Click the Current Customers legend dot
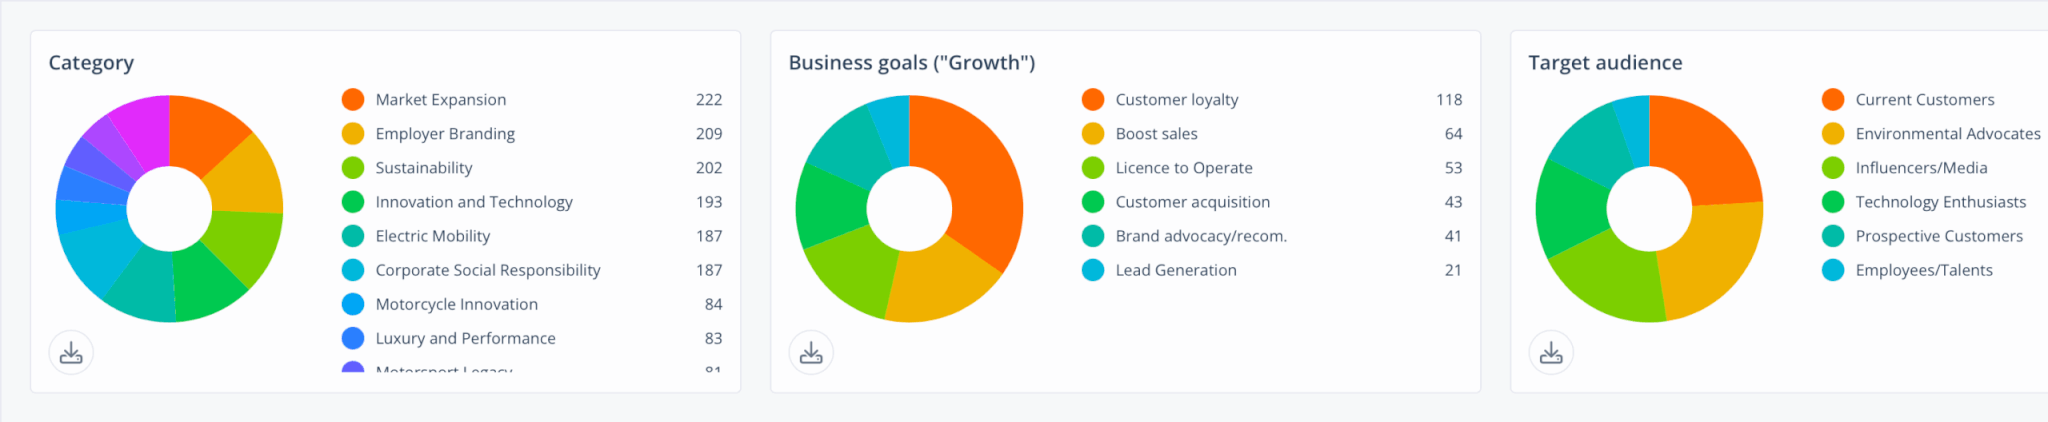The height and width of the screenshot is (422, 2048). 1833,100
